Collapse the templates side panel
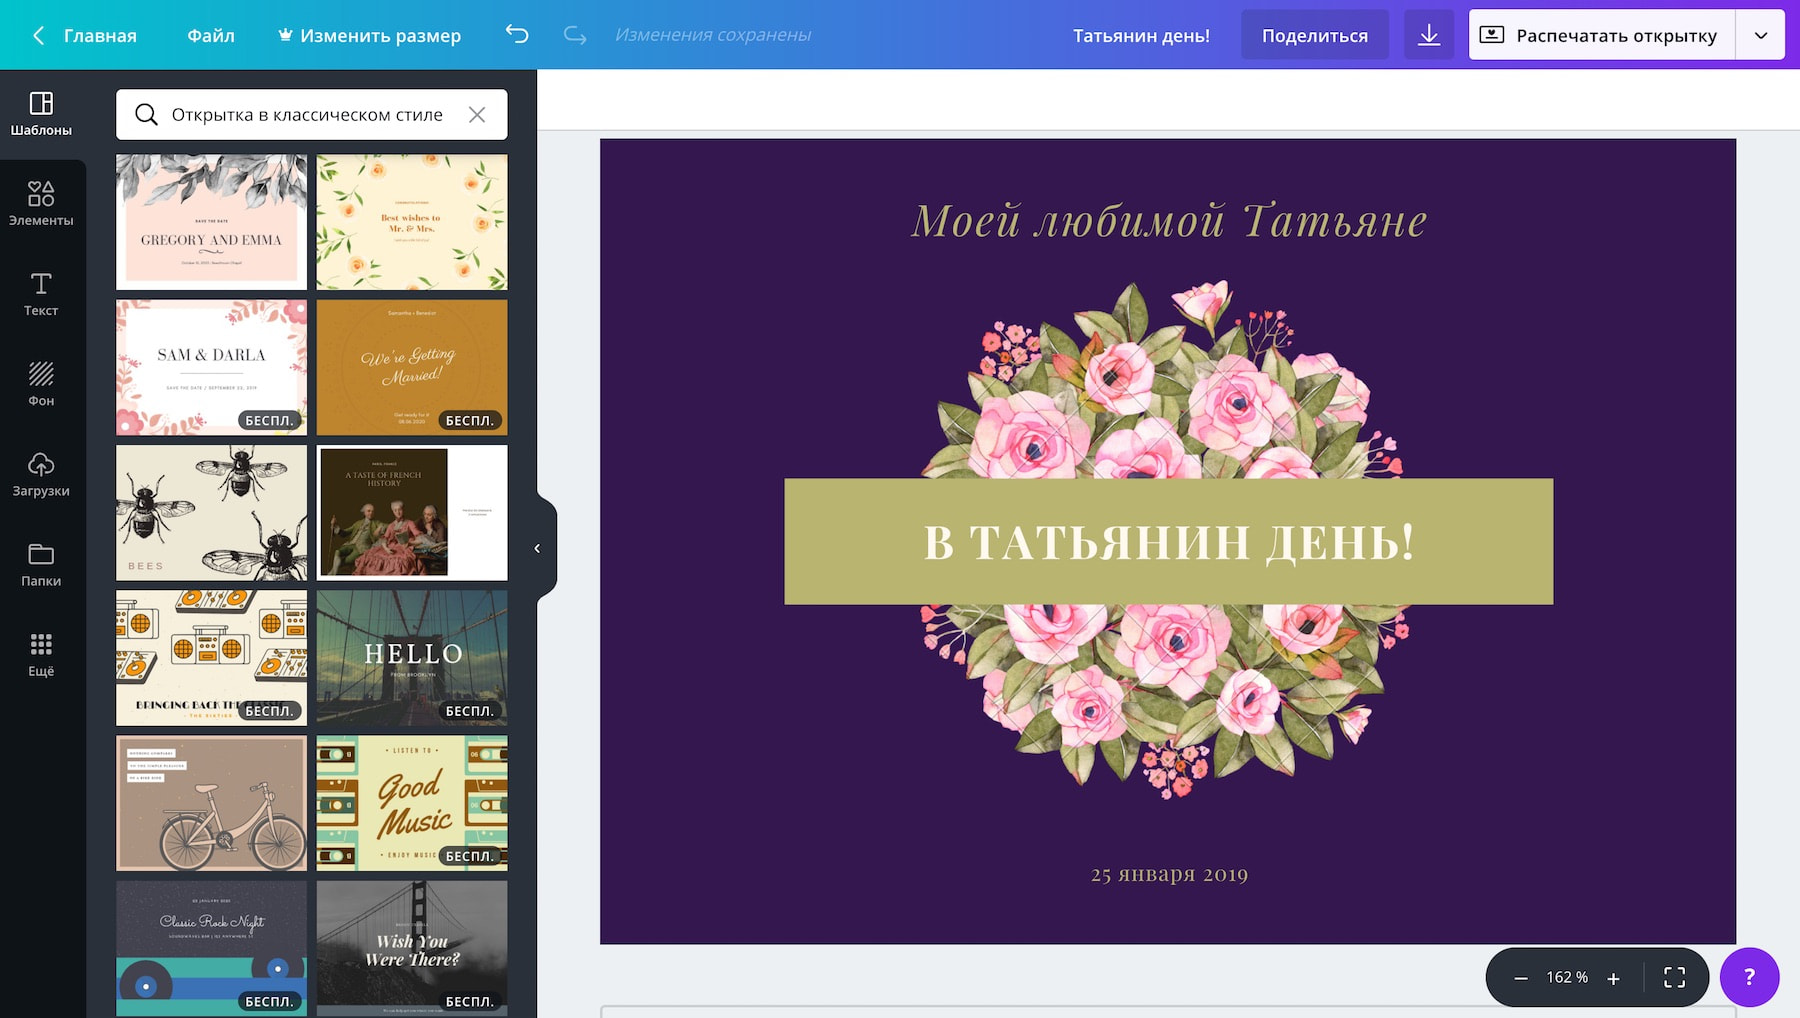This screenshot has width=1800, height=1018. point(538,548)
